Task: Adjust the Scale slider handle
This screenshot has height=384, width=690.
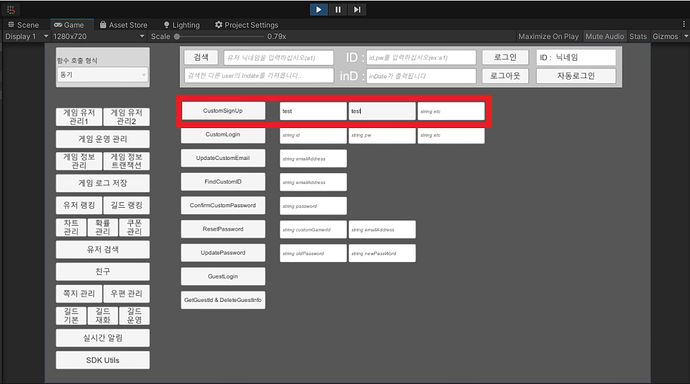Action: tap(177, 37)
